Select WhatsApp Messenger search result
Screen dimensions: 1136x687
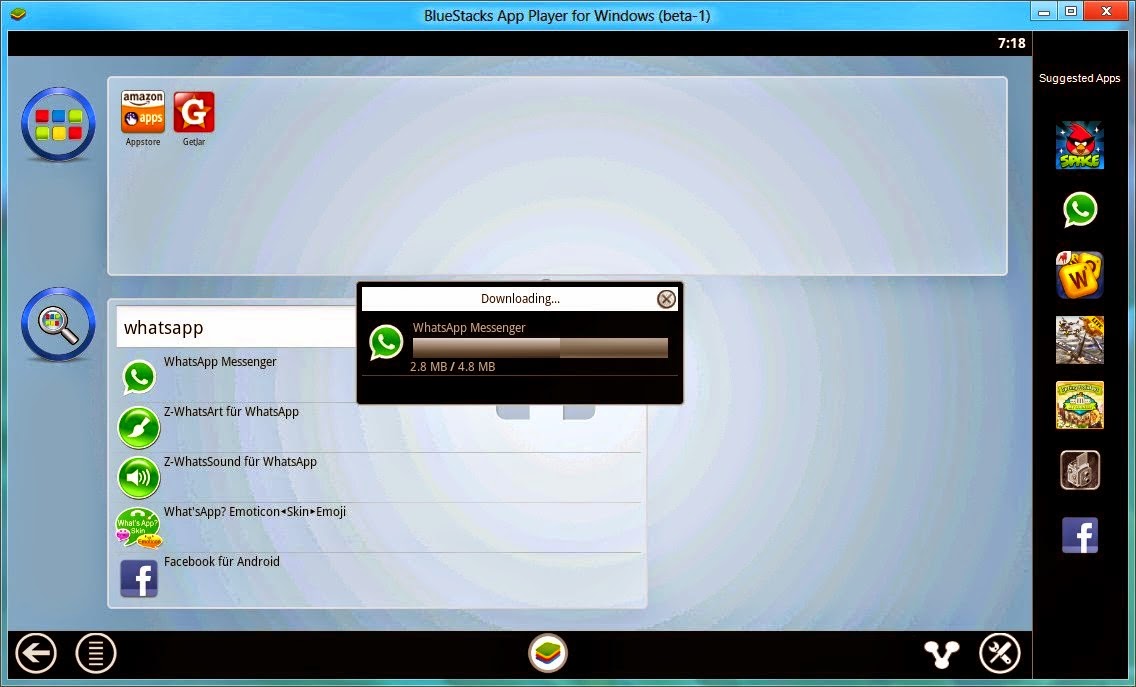point(378,378)
